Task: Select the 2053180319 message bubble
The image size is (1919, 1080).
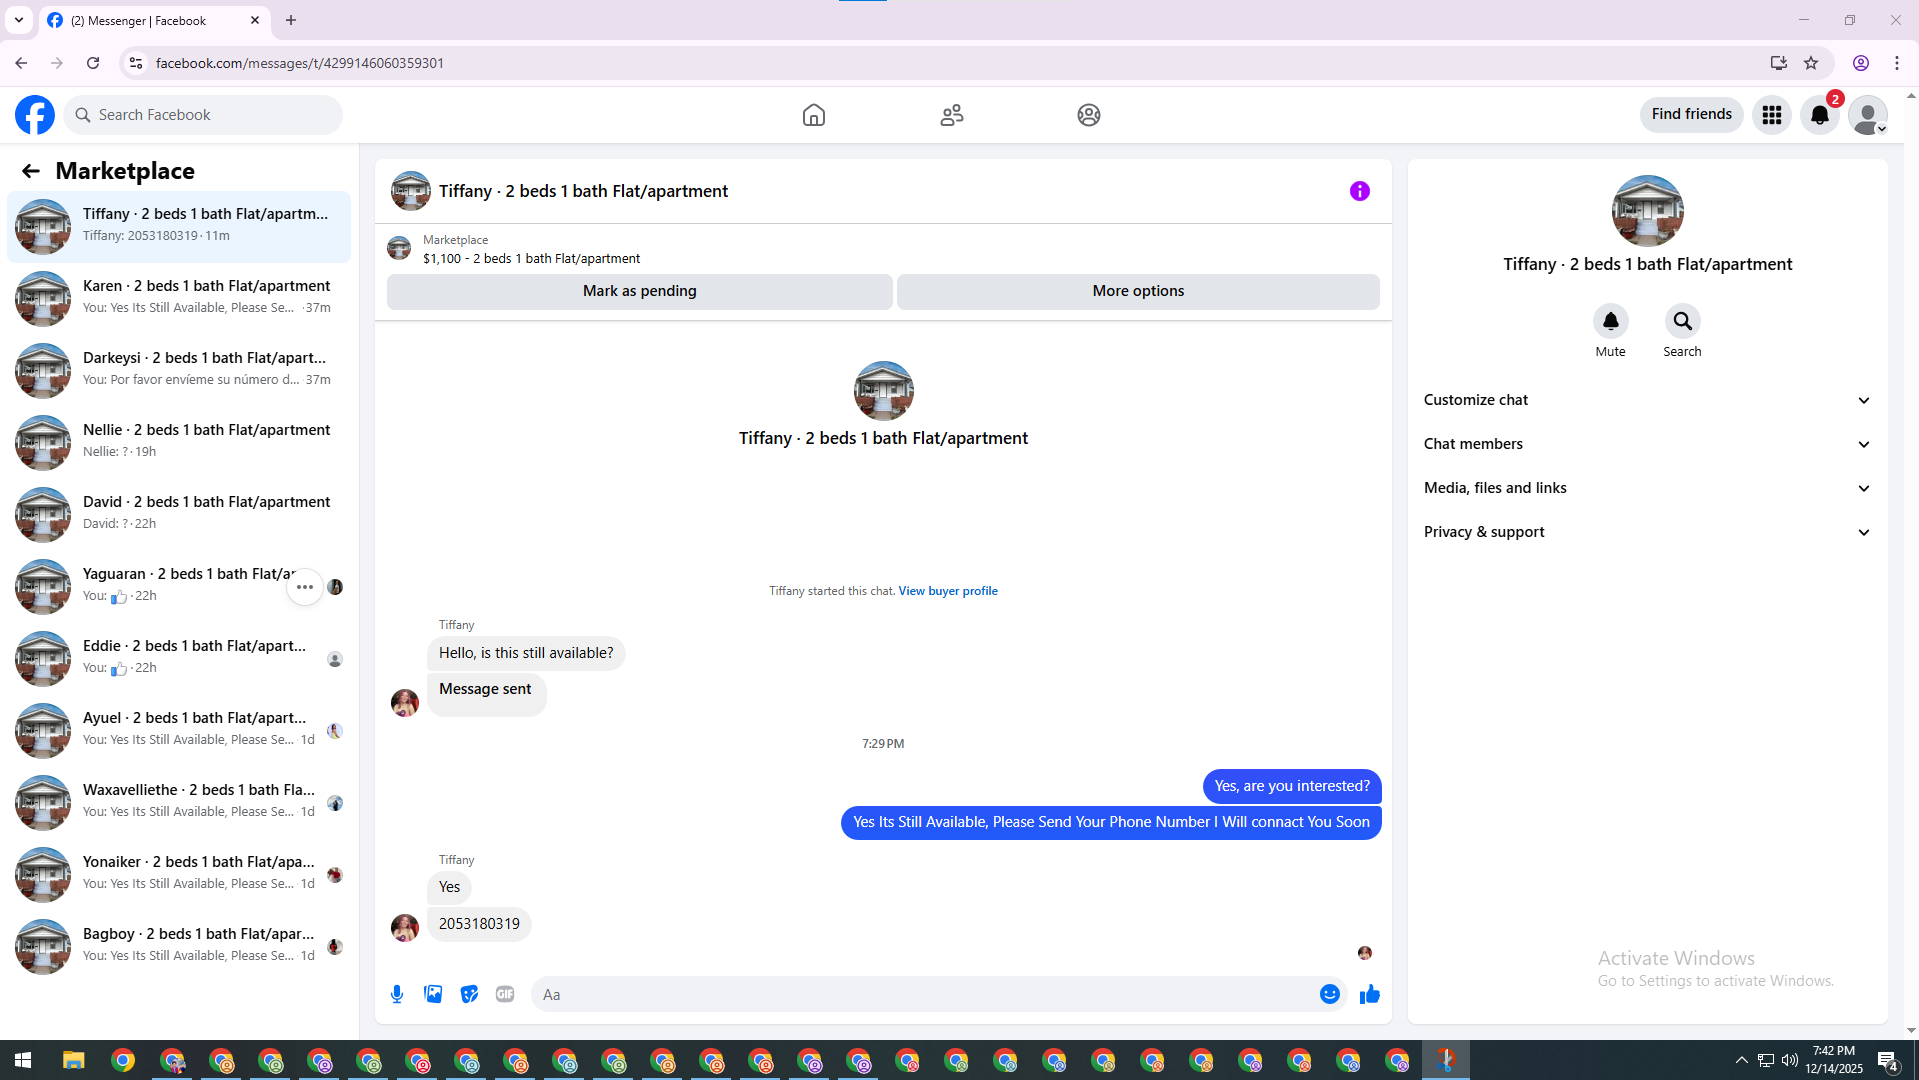Action: click(479, 924)
